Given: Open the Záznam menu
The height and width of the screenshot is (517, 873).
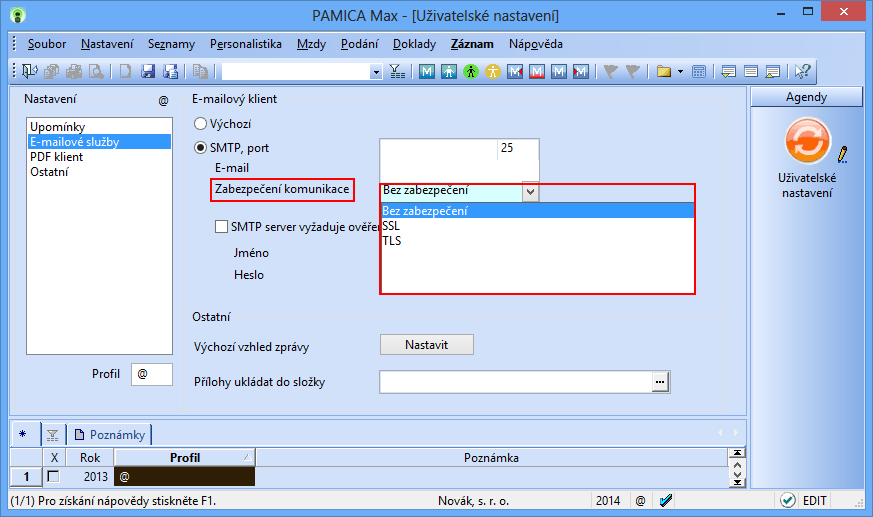Looking at the screenshot, I should tap(472, 44).
